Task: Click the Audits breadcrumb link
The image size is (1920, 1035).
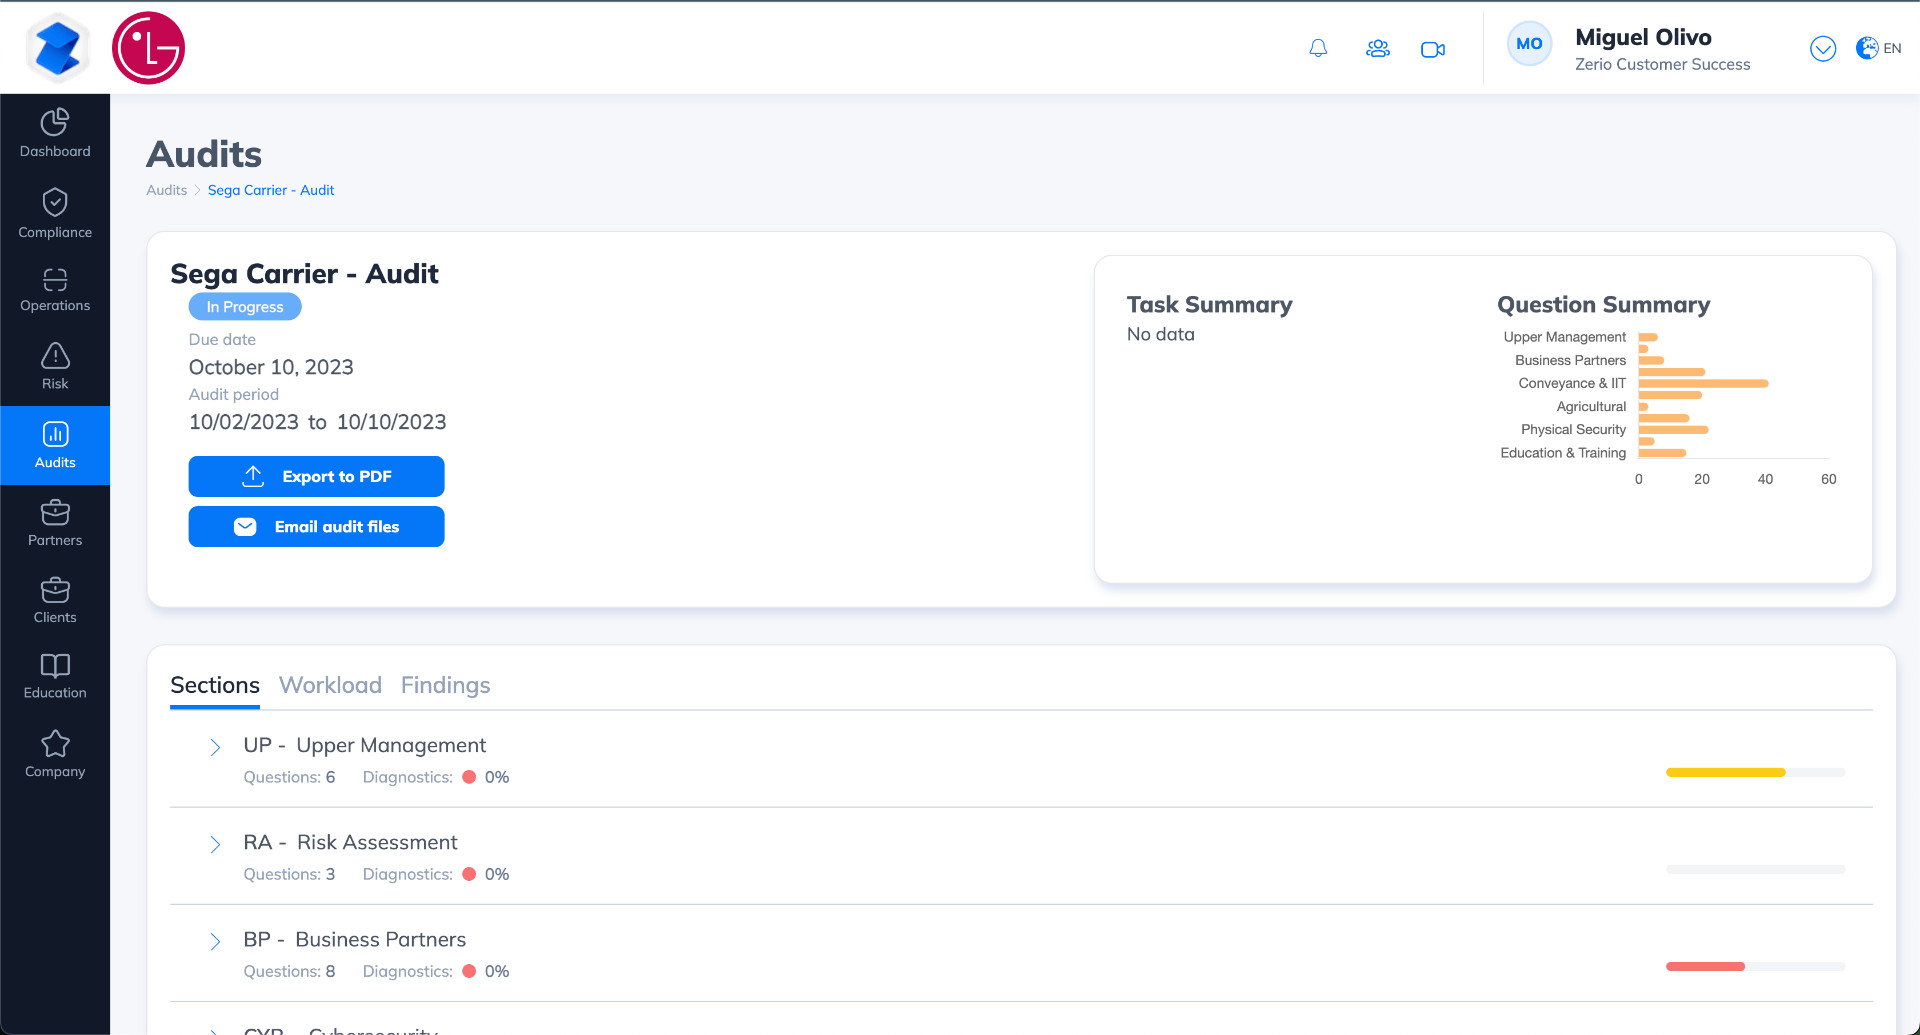Action: tap(166, 190)
